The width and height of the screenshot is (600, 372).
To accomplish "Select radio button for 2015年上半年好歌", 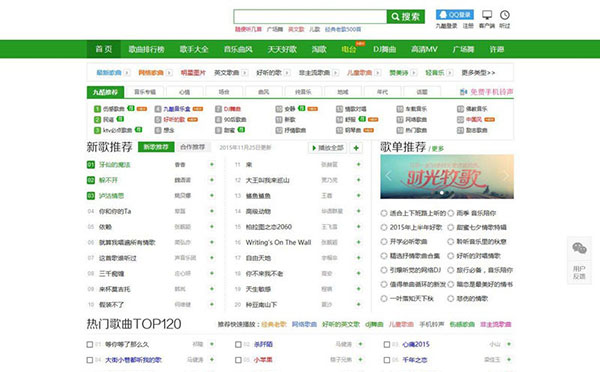I will [384, 227].
